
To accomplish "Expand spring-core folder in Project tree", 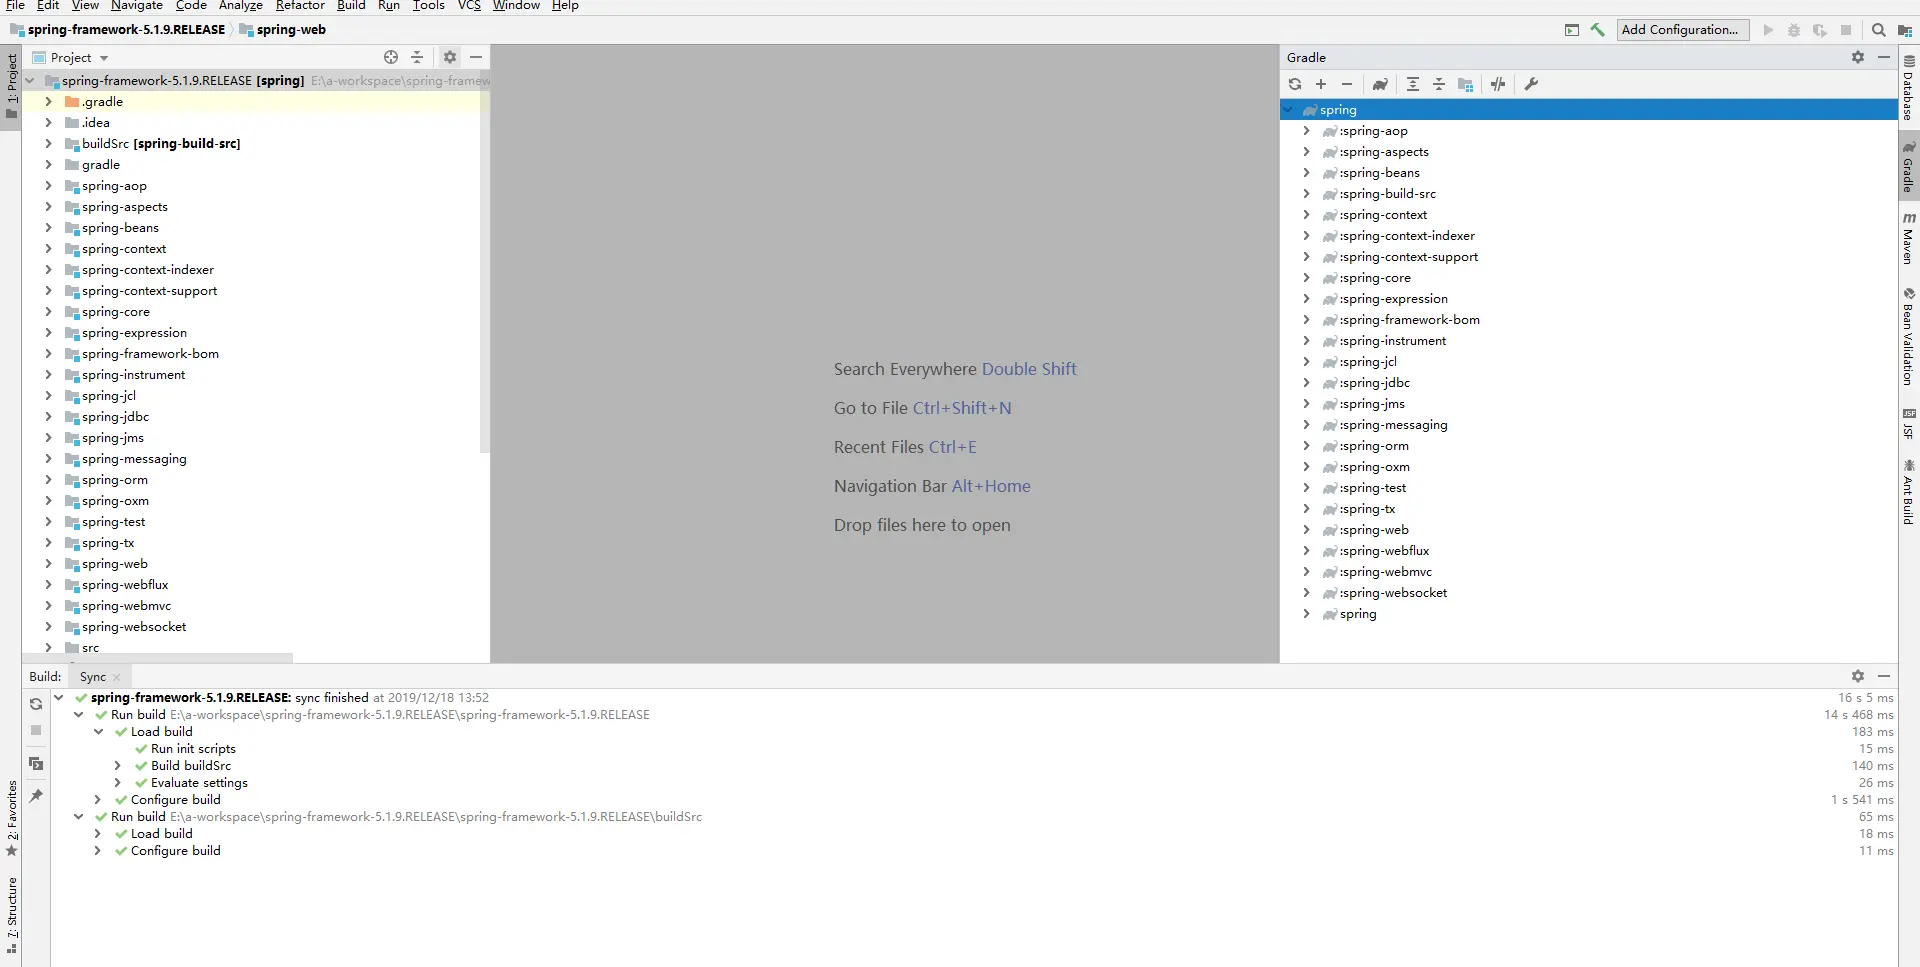I will 48,312.
